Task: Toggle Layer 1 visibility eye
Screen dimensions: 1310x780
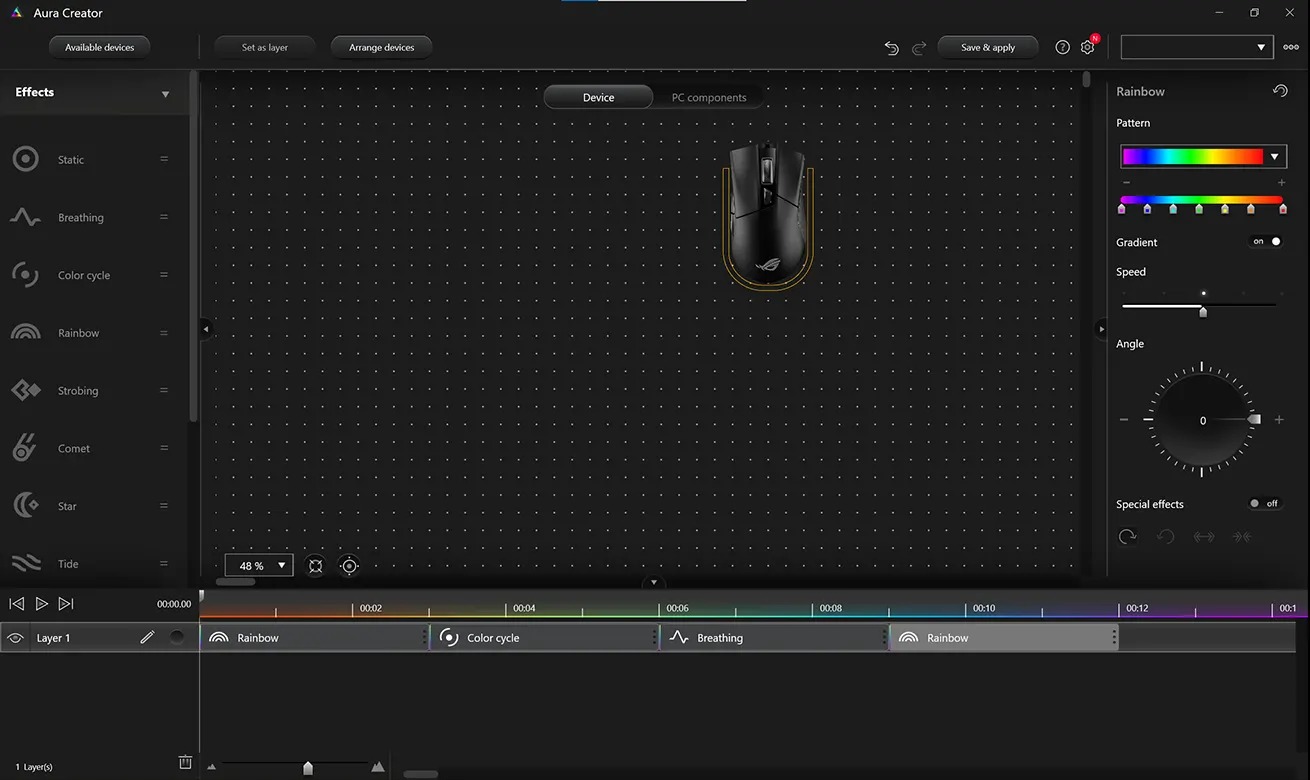Action: [15, 638]
